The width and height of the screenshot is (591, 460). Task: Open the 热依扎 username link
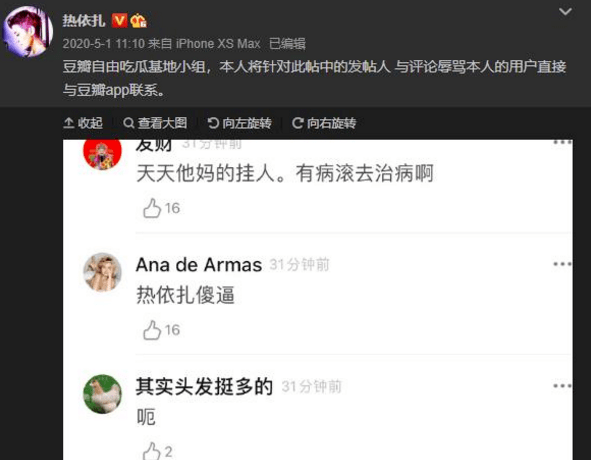pyautogui.click(x=84, y=20)
